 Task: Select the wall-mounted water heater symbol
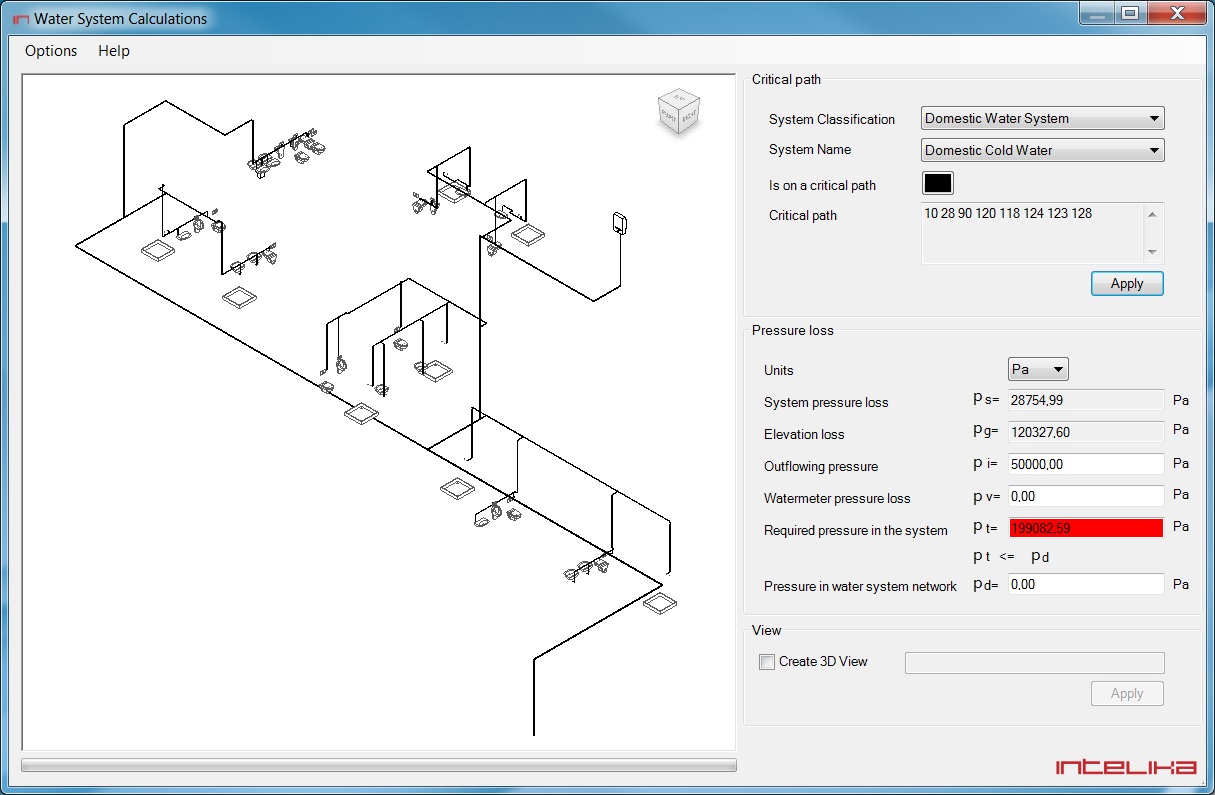click(618, 222)
